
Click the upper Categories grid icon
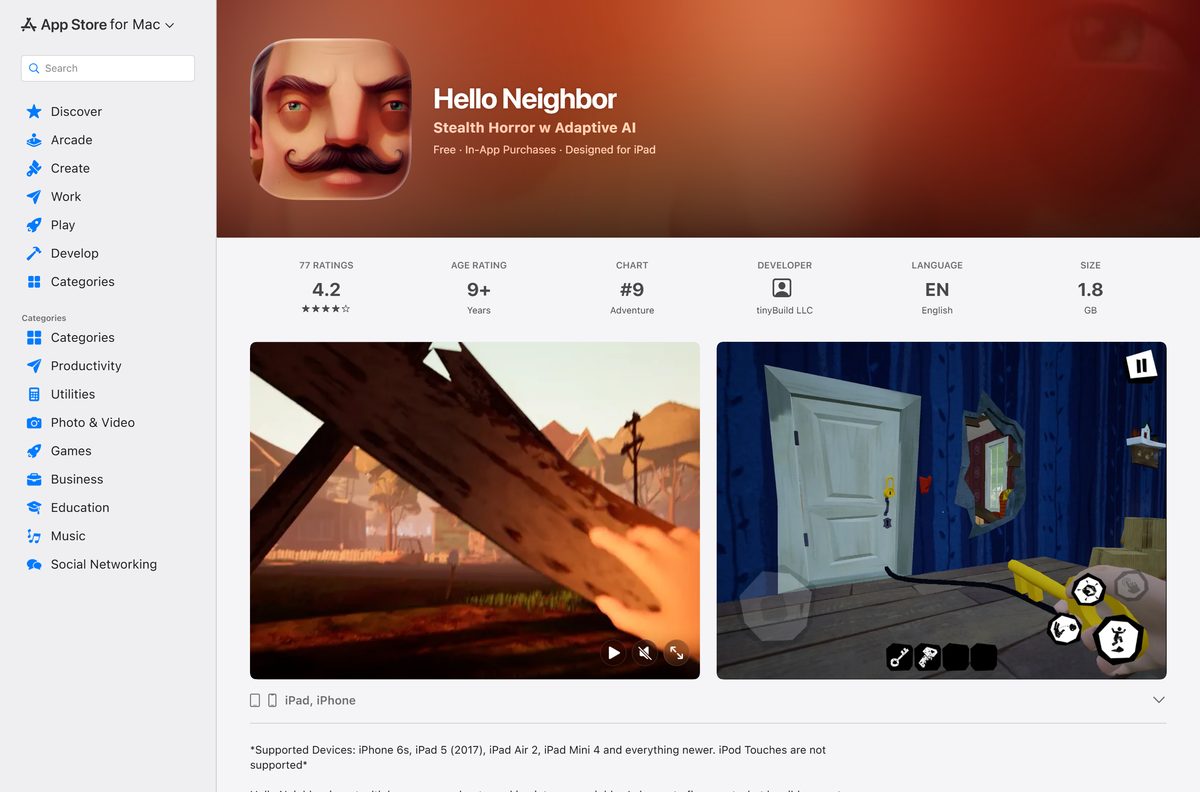click(34, 282)
